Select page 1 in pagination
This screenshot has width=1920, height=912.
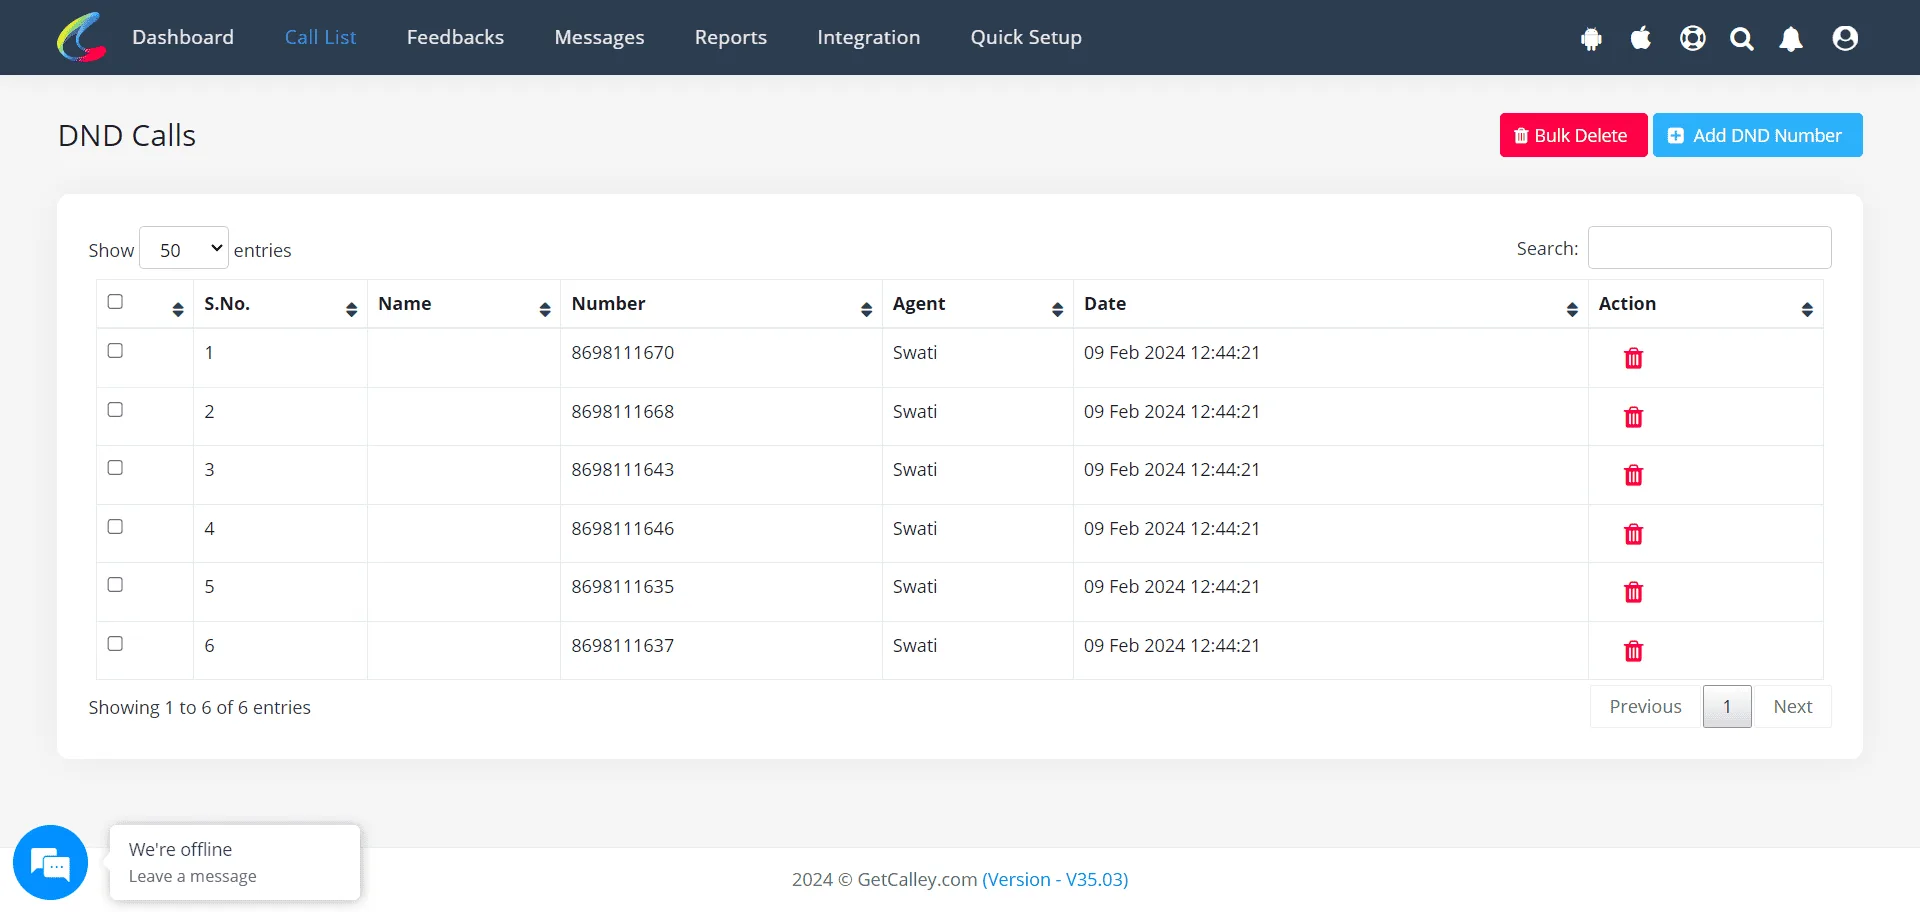point(1727,707)
